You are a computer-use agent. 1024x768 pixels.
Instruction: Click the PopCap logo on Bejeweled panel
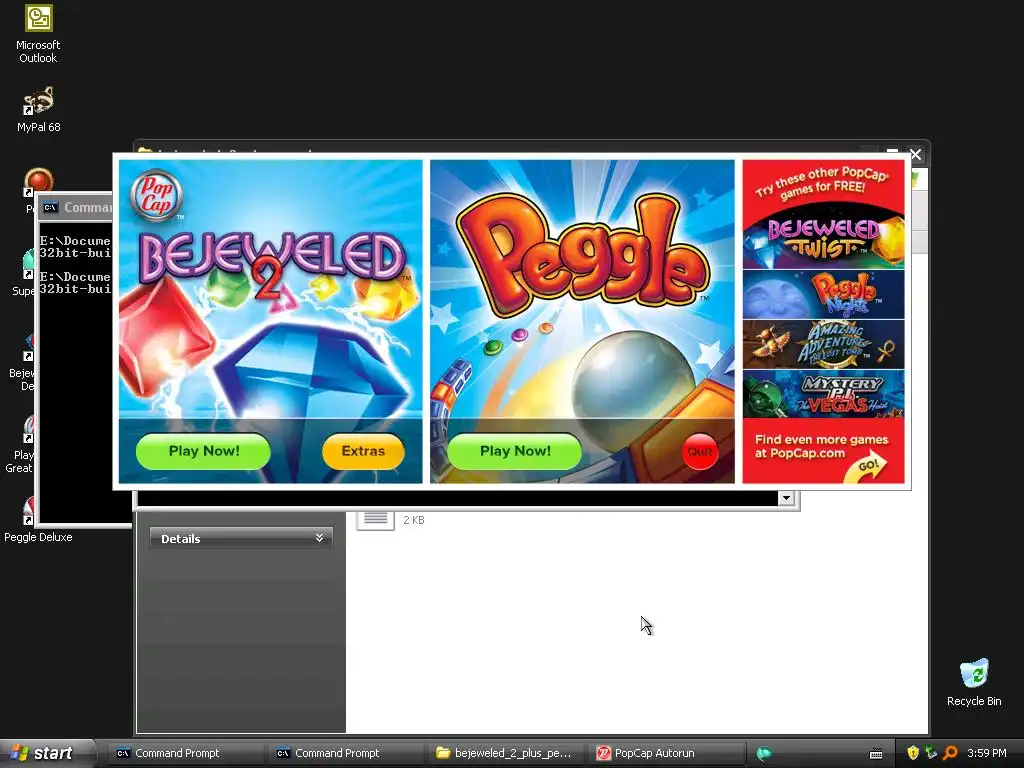(x=156, y=195)
